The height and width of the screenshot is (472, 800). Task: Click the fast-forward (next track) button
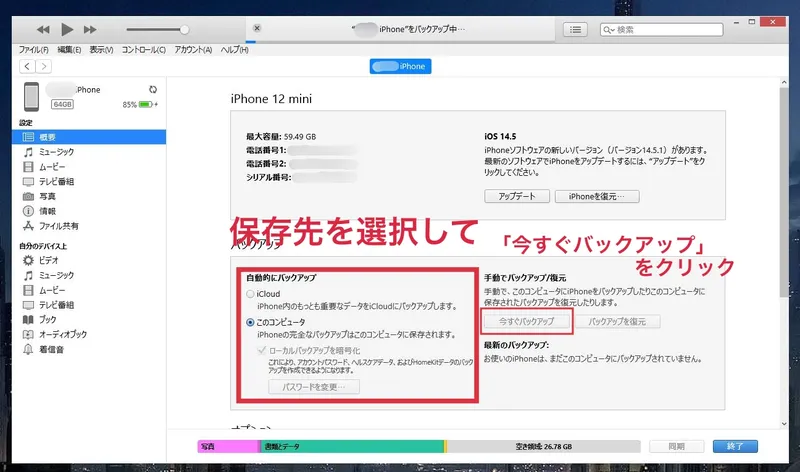click(x=91, y=30)
